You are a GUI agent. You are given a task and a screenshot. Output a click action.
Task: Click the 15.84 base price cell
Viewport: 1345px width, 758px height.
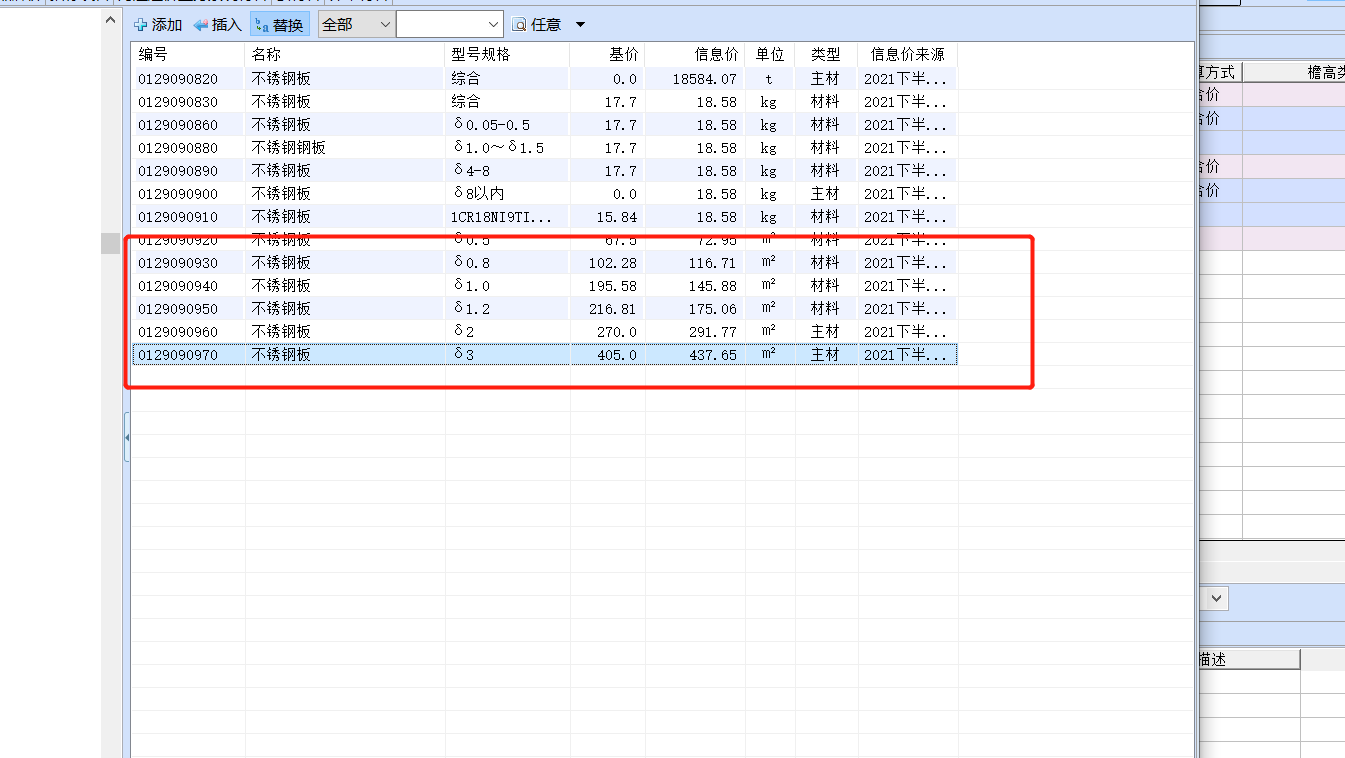(607, 217)
